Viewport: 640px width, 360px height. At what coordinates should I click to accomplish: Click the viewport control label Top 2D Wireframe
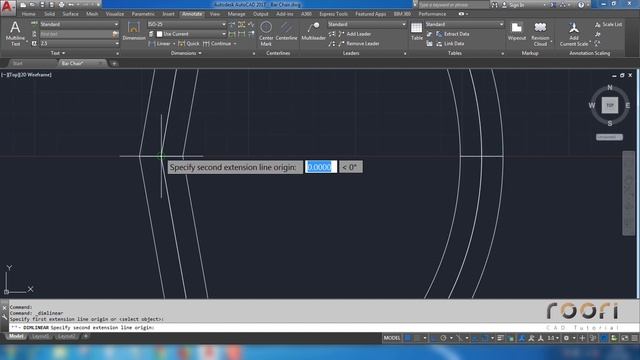click(27, 75)
